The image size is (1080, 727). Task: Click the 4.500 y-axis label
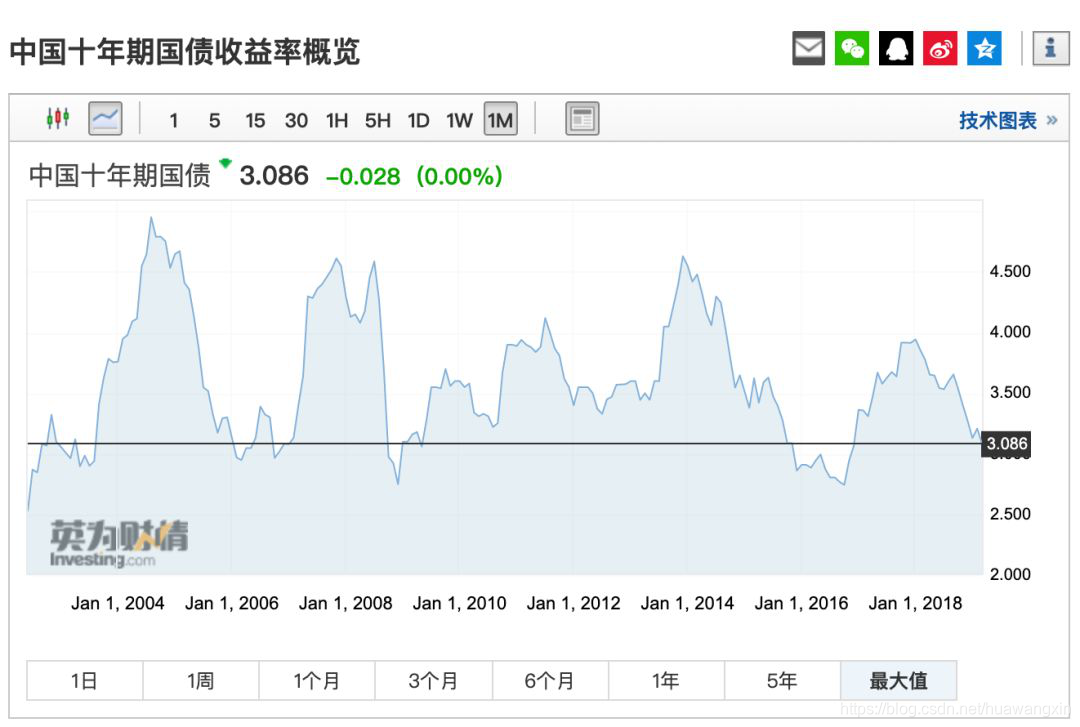click(1010, 271)
